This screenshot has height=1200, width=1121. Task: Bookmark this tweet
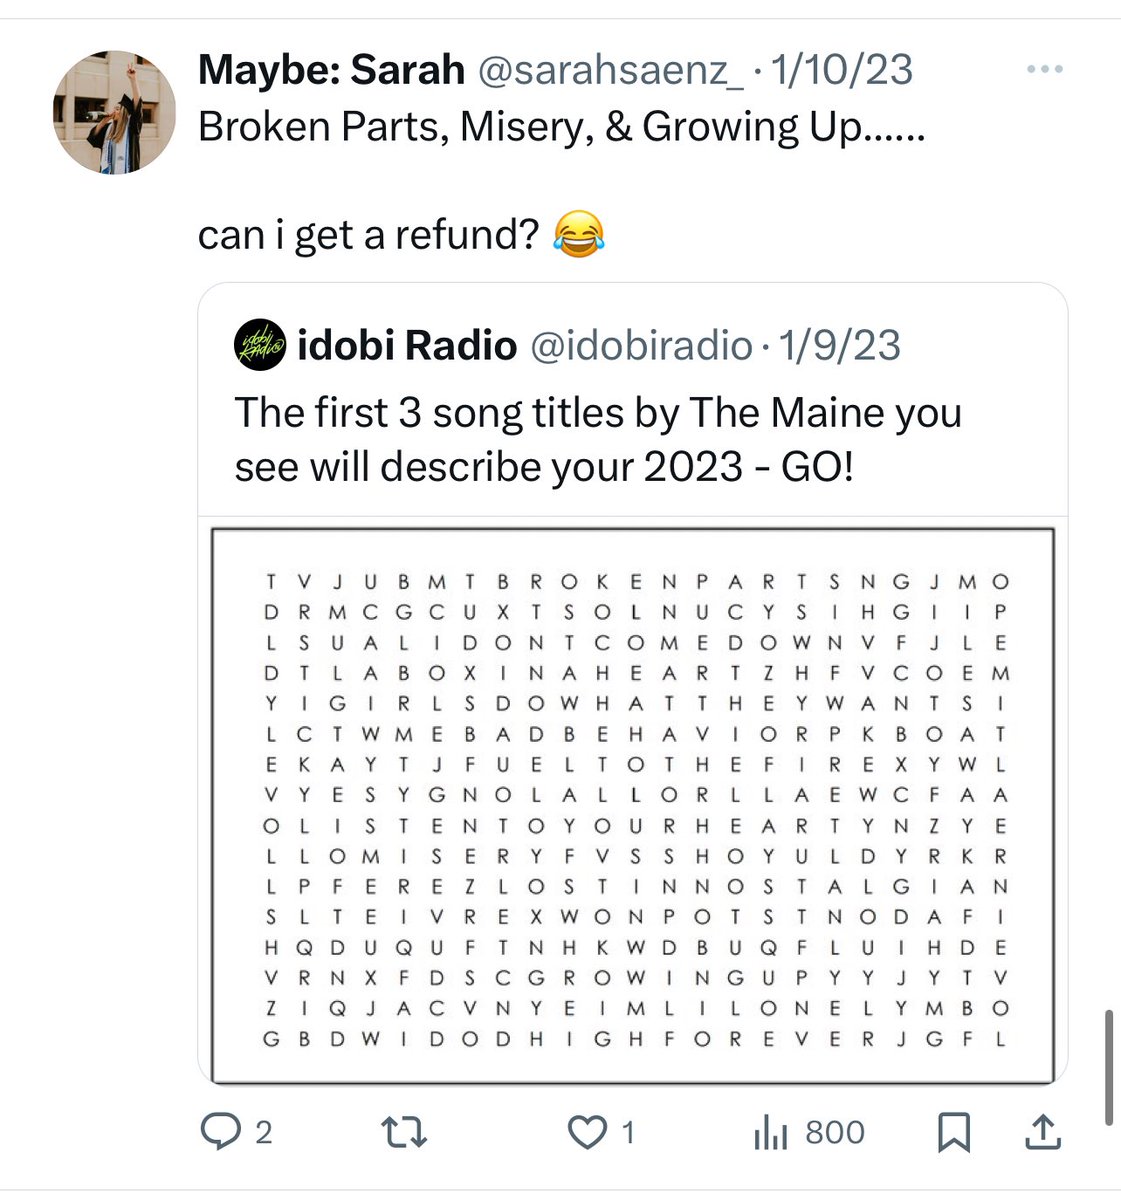954,1132
